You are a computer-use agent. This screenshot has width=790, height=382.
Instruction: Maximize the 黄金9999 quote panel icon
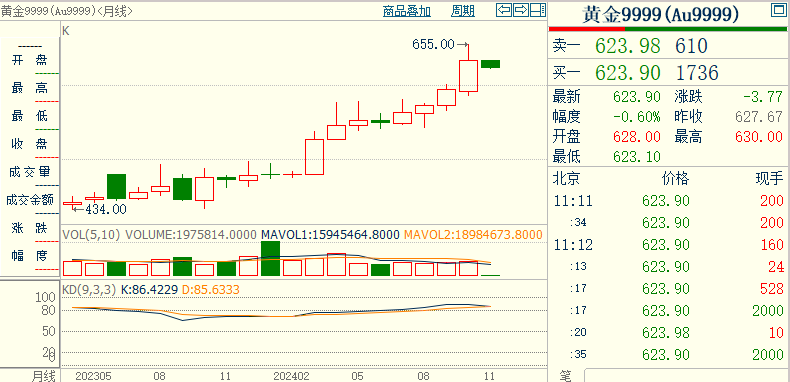point(777,10)
